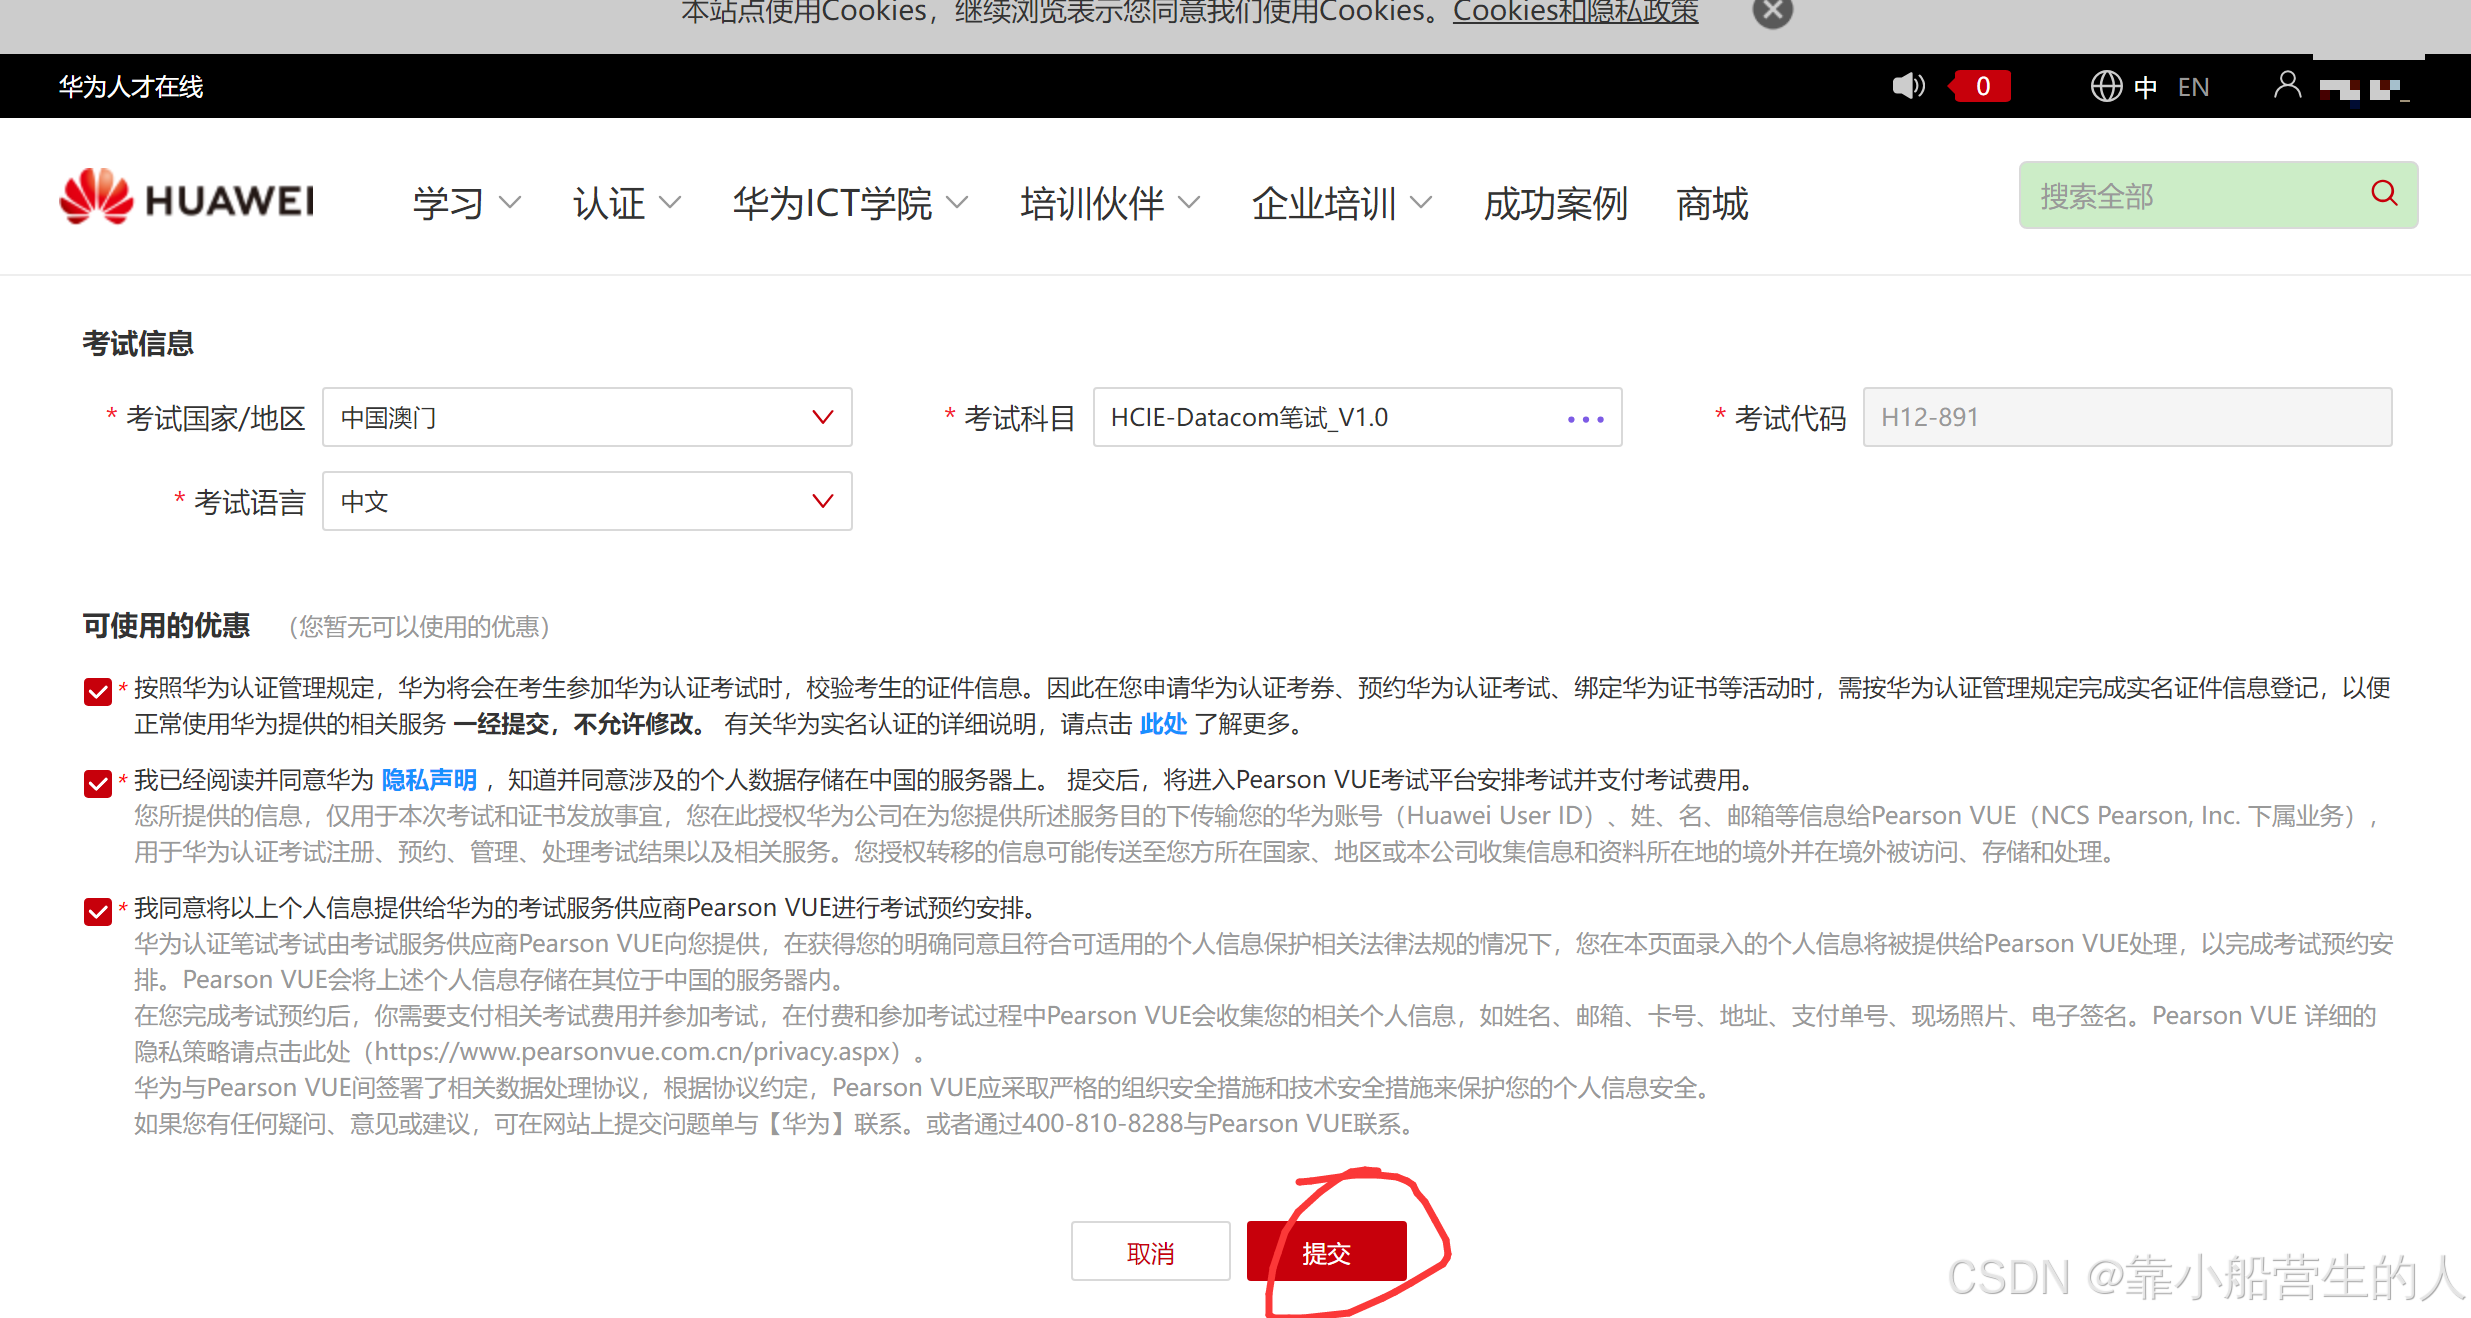
Task: Click the search magnifier icon
Action: 2384,193
